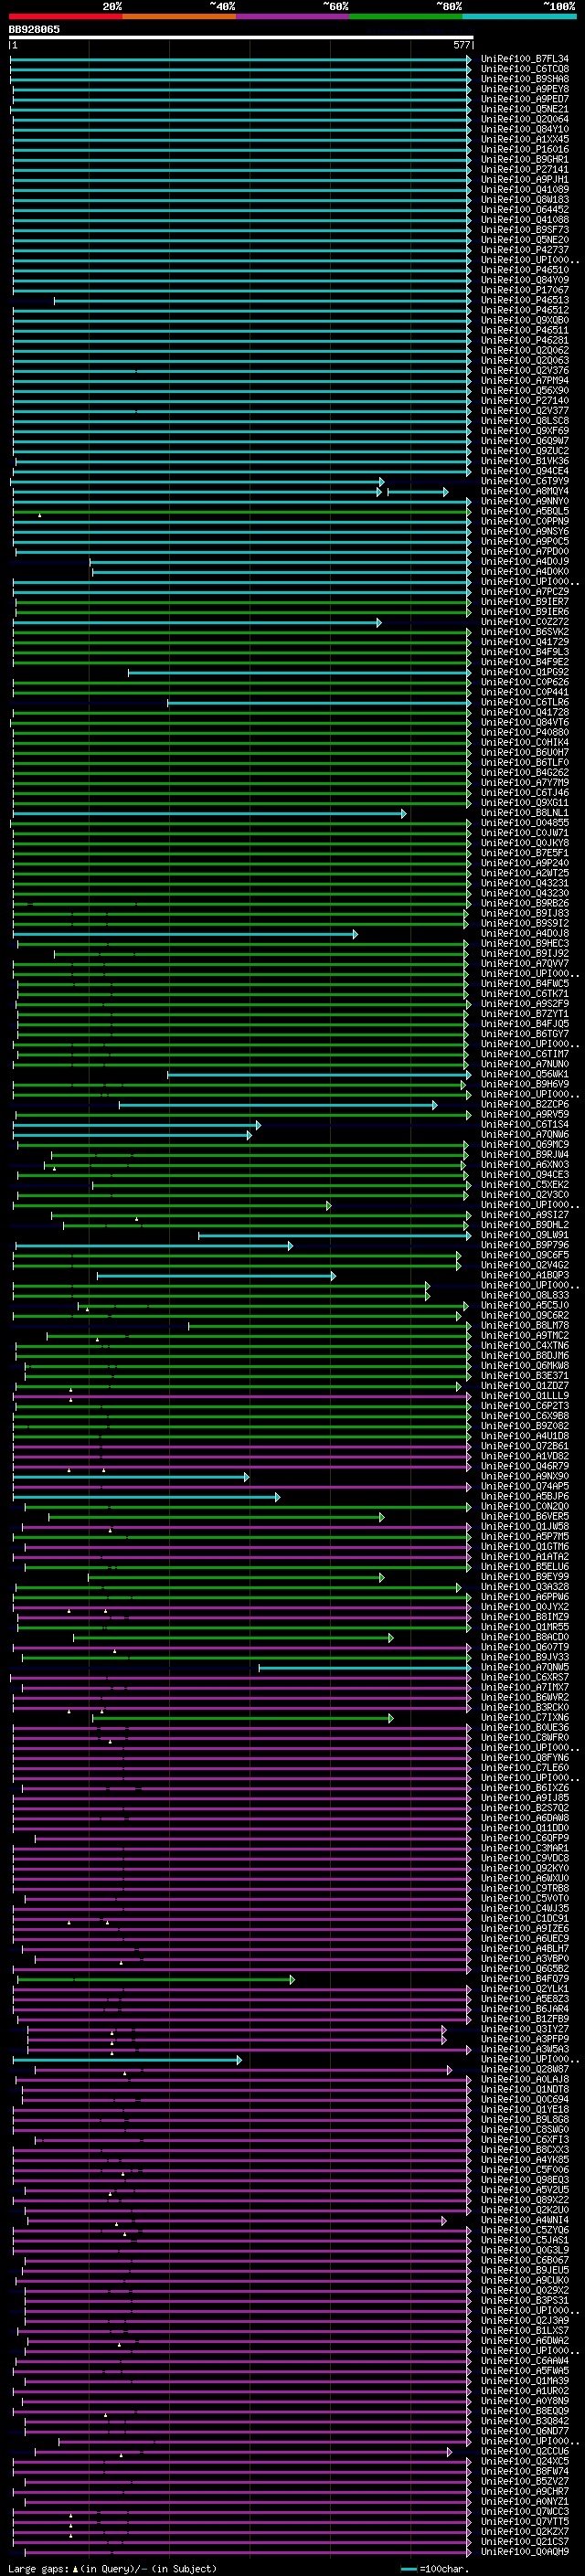The image size is (585, 2576).
Task: Select hit label UniRef100_P46281
Action: point(524,340)
